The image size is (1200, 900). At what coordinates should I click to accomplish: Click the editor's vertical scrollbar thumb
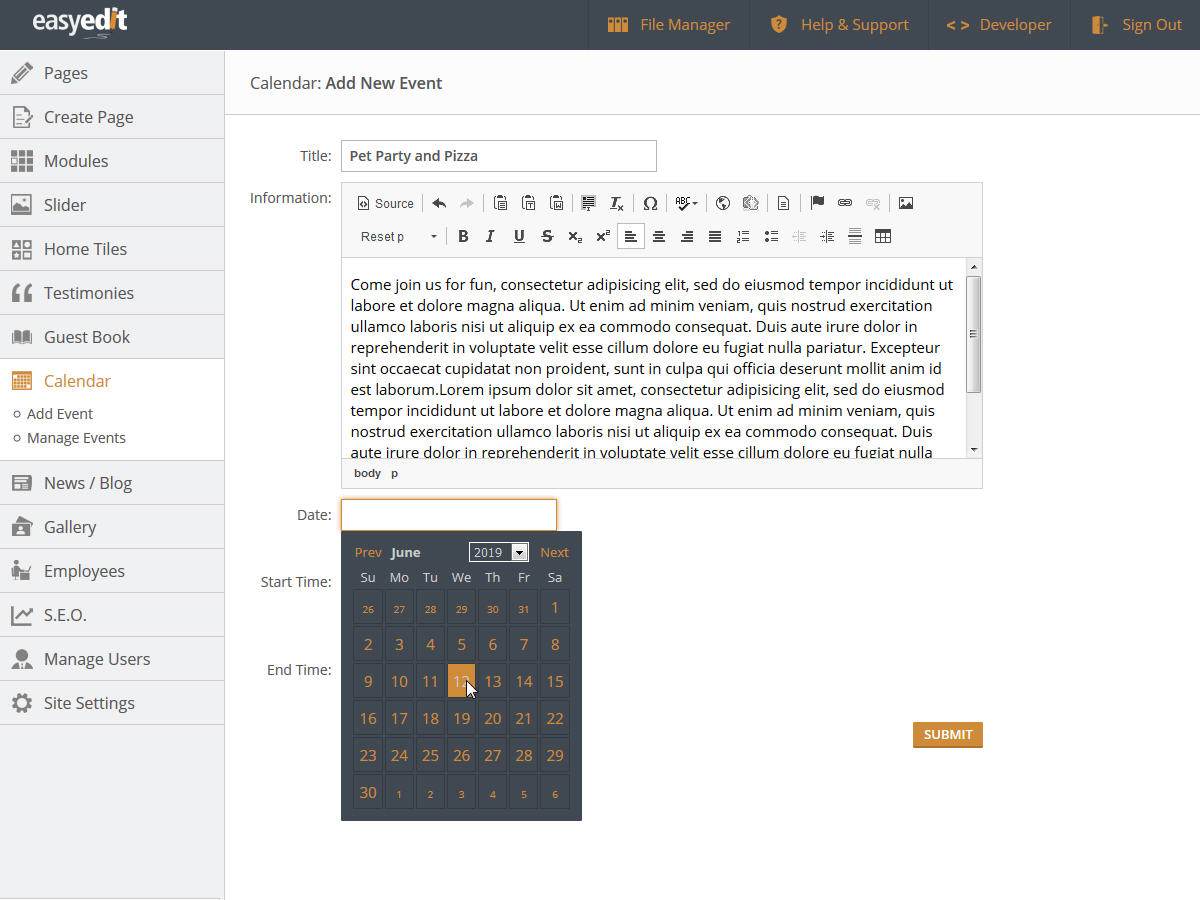click(974, 334)
